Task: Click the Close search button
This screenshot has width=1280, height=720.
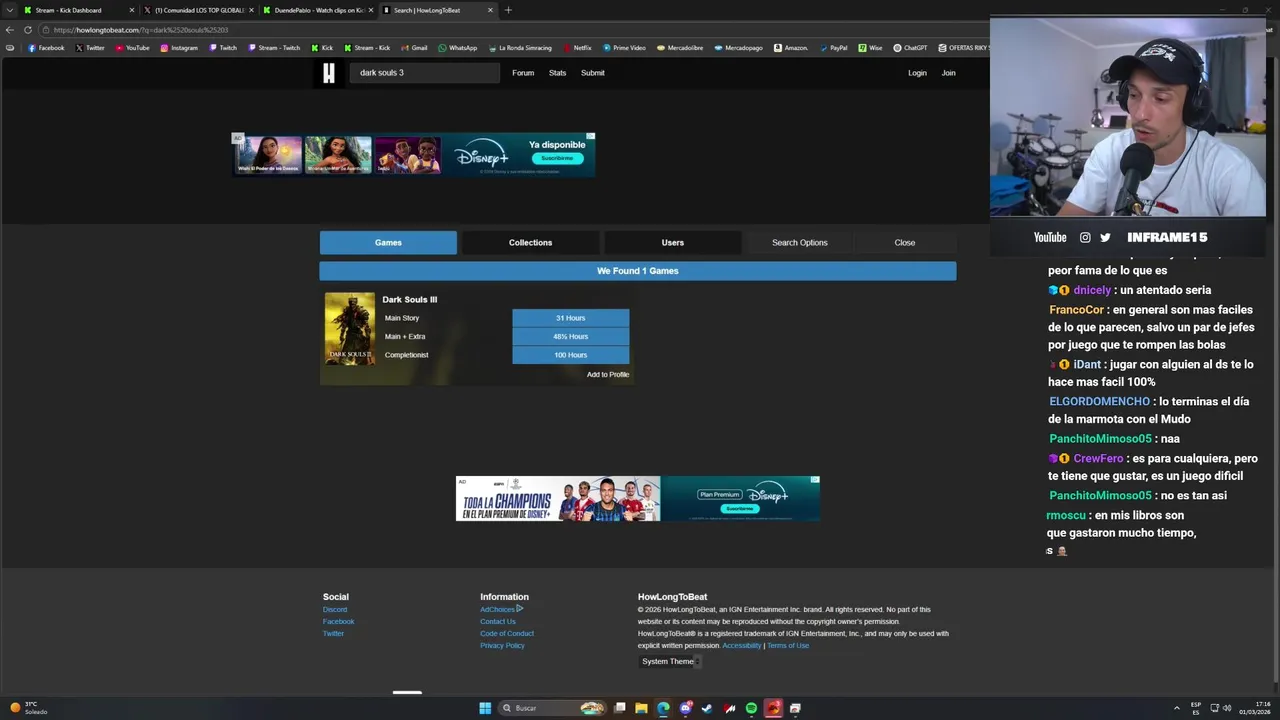Action: 905,242
